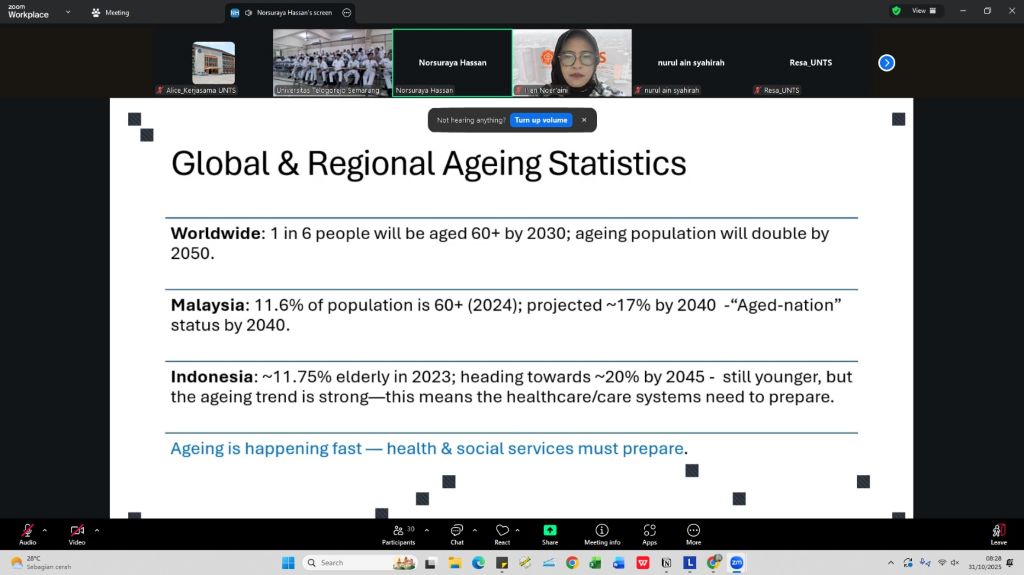Open the View layout menu
1024x575 pixels.
click(x=924, y=11)
